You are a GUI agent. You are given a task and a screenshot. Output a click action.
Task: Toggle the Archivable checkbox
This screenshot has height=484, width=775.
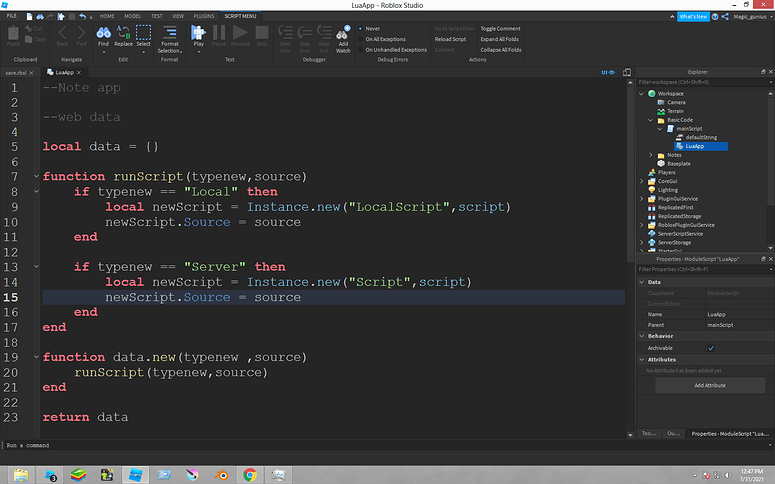[710, 348]
